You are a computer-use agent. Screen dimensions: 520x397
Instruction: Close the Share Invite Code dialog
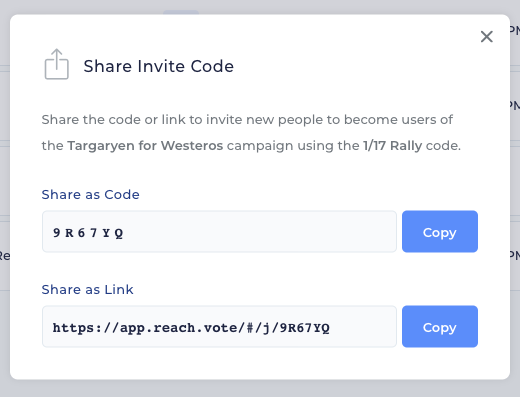pyautogui.click(x=487, y=37)
